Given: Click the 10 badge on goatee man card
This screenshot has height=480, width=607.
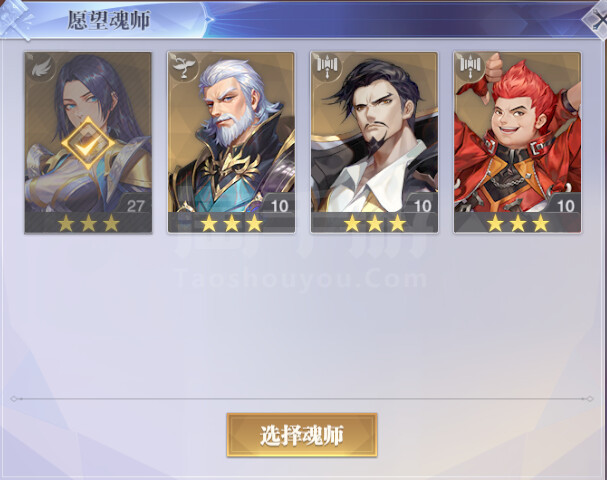Looking at the screenshot, I should click(422, 206).
